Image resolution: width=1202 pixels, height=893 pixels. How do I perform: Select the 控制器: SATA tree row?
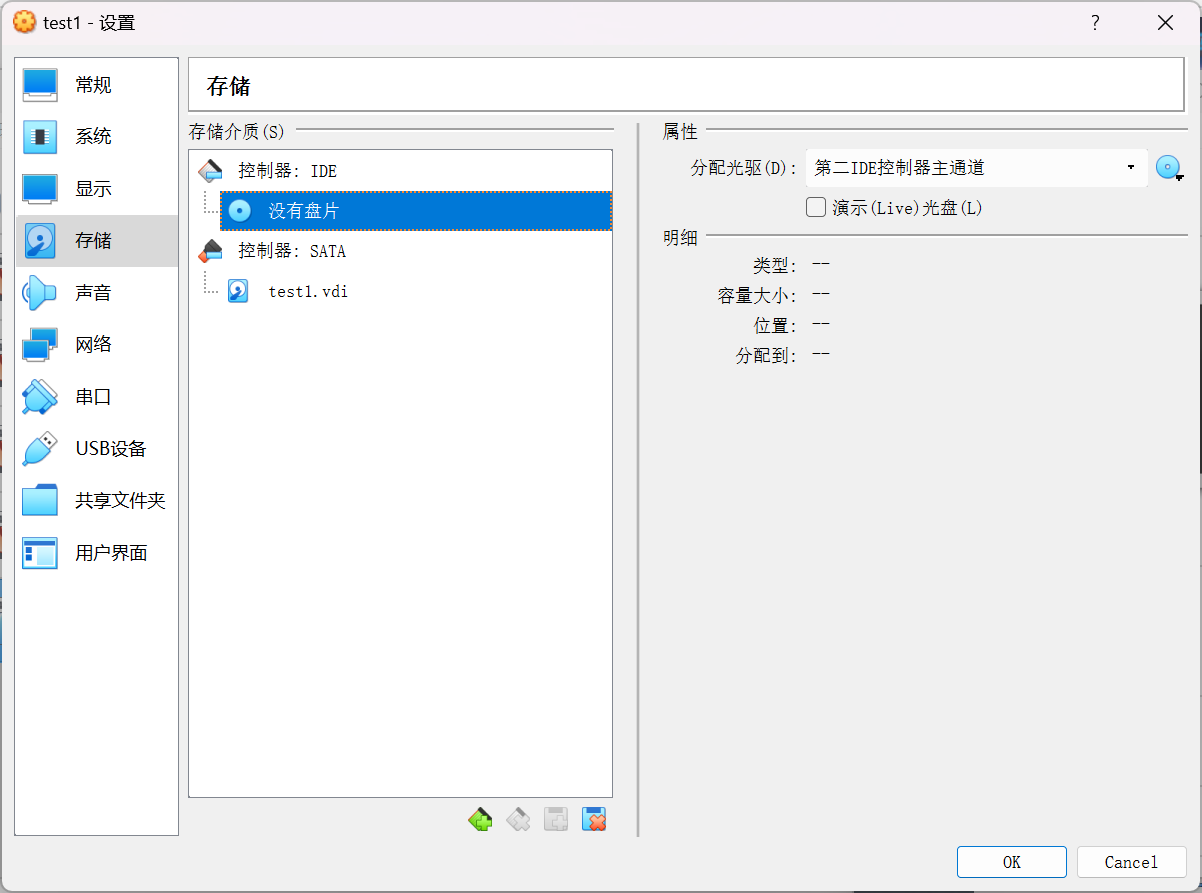click(x=400, y=251)
